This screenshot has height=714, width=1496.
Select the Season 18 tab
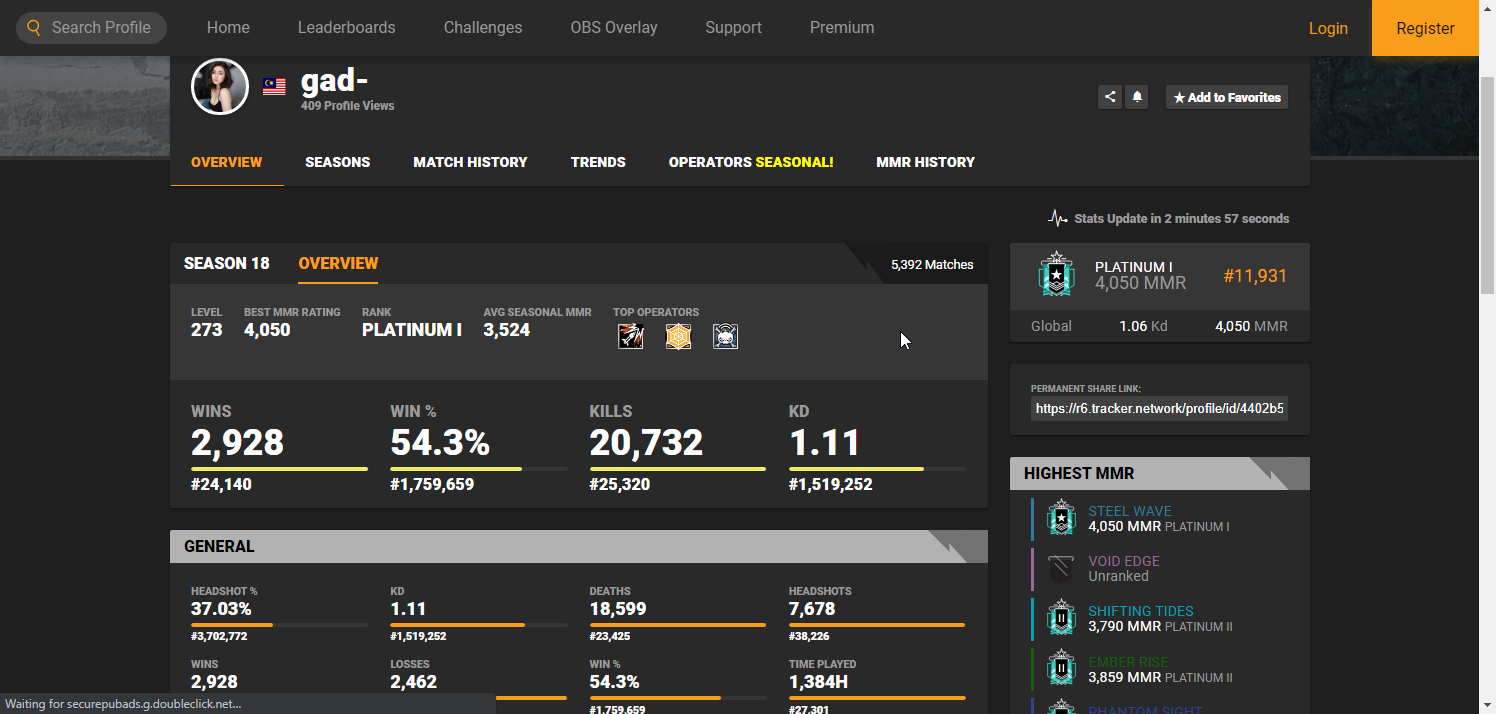coord(227,264)
